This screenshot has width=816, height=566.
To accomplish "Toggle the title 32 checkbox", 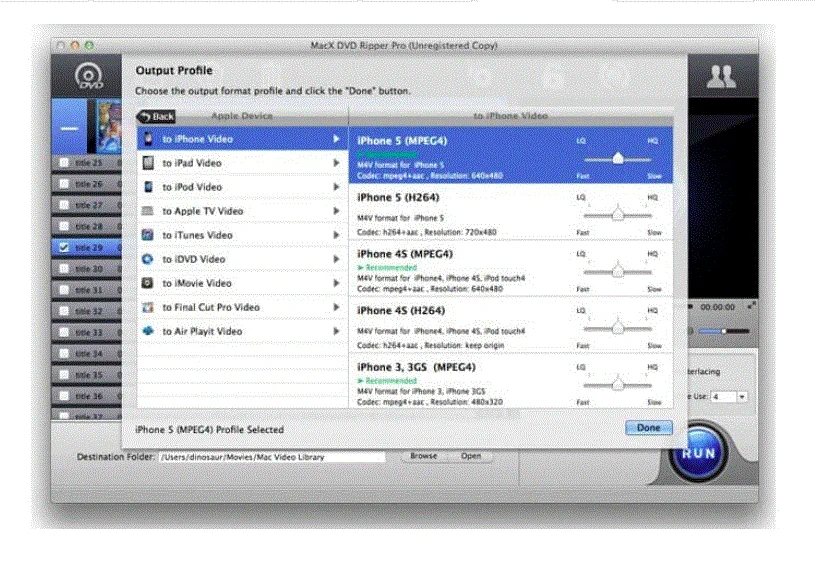I will tap(64, 311).
